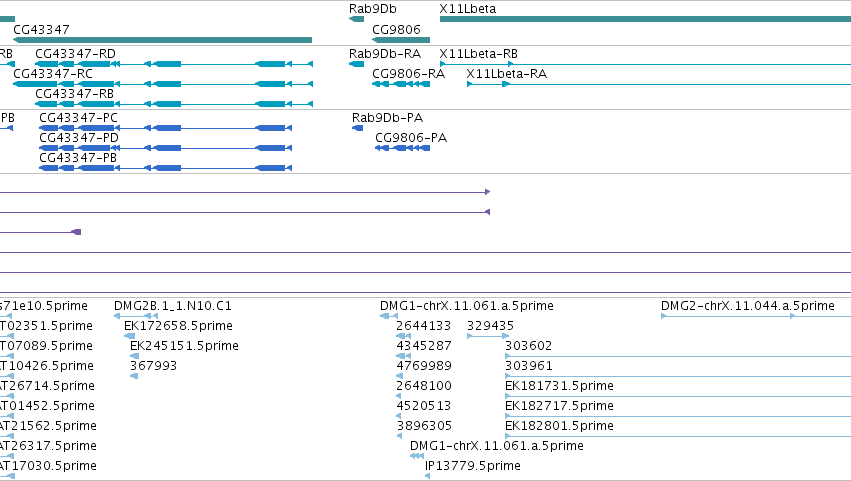The width and height of the screenshot is (851, 481).
Task: Click the 4769989 EST label
Action: coord(424,366)
